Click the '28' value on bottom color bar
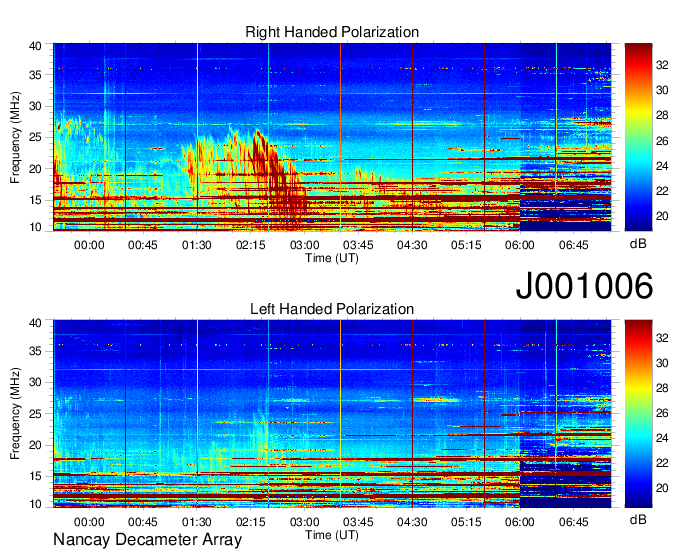The width and height of the screenshot is (680, 552). tap(662, 388)
